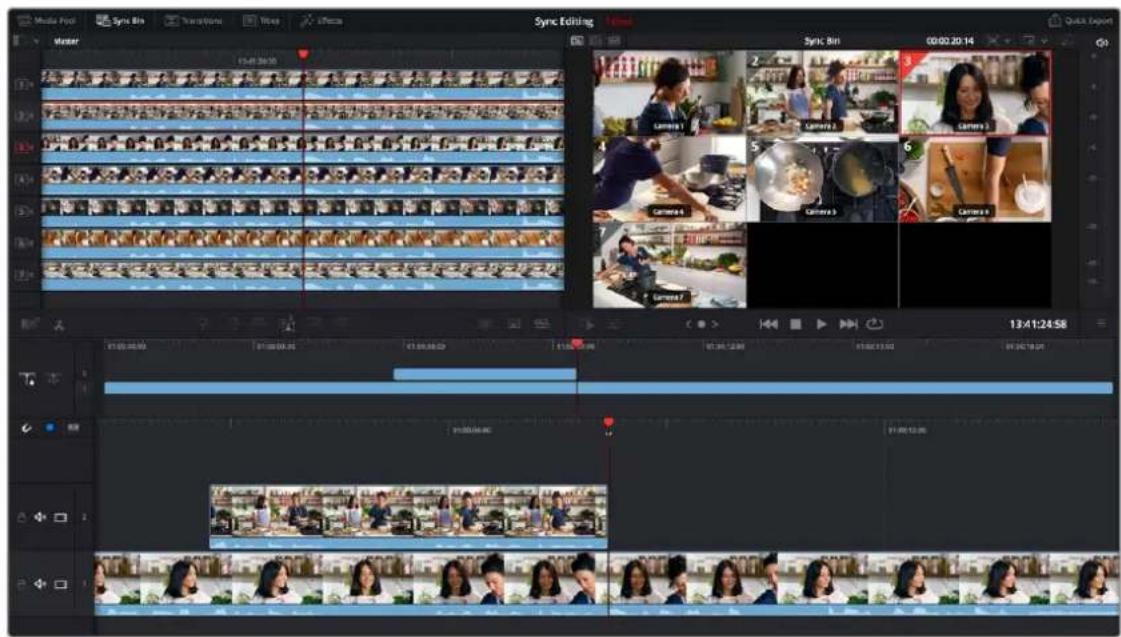1121x637 pixels.
Task: Click the sync bin red playhead marker
Action: (303, 54)
